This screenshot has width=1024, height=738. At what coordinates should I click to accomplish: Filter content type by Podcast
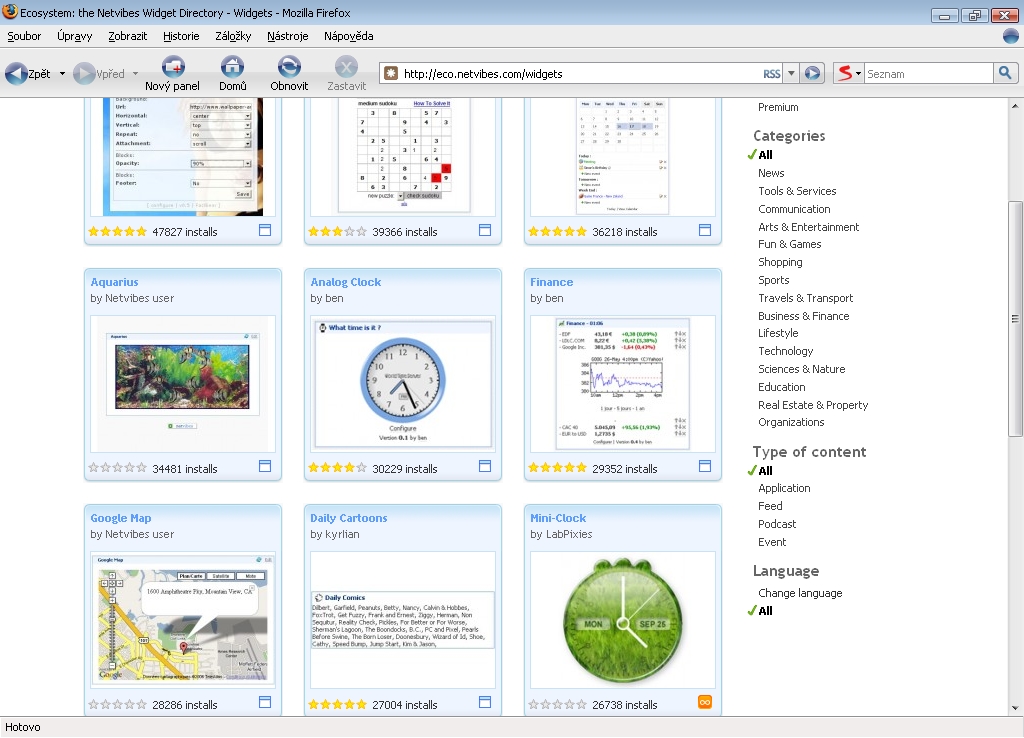tap(777, 524)
